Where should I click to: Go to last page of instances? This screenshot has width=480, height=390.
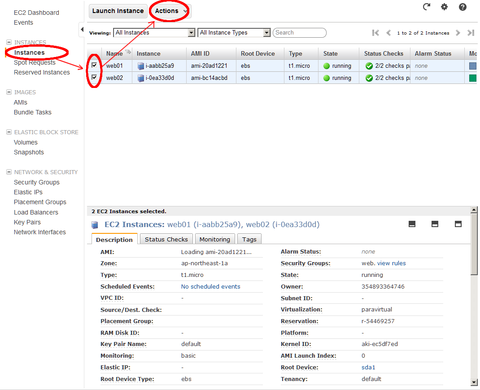coord(471,33)
